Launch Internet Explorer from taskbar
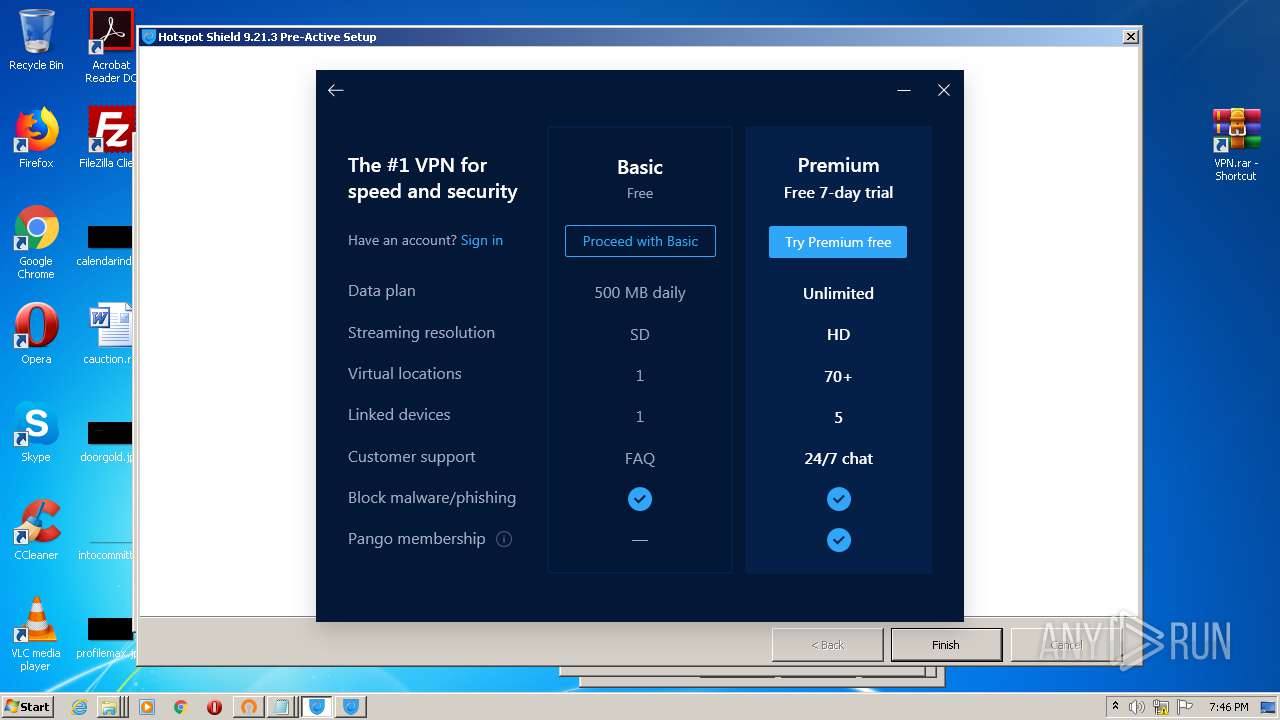 pyautogui.click(x=80, y=707)
